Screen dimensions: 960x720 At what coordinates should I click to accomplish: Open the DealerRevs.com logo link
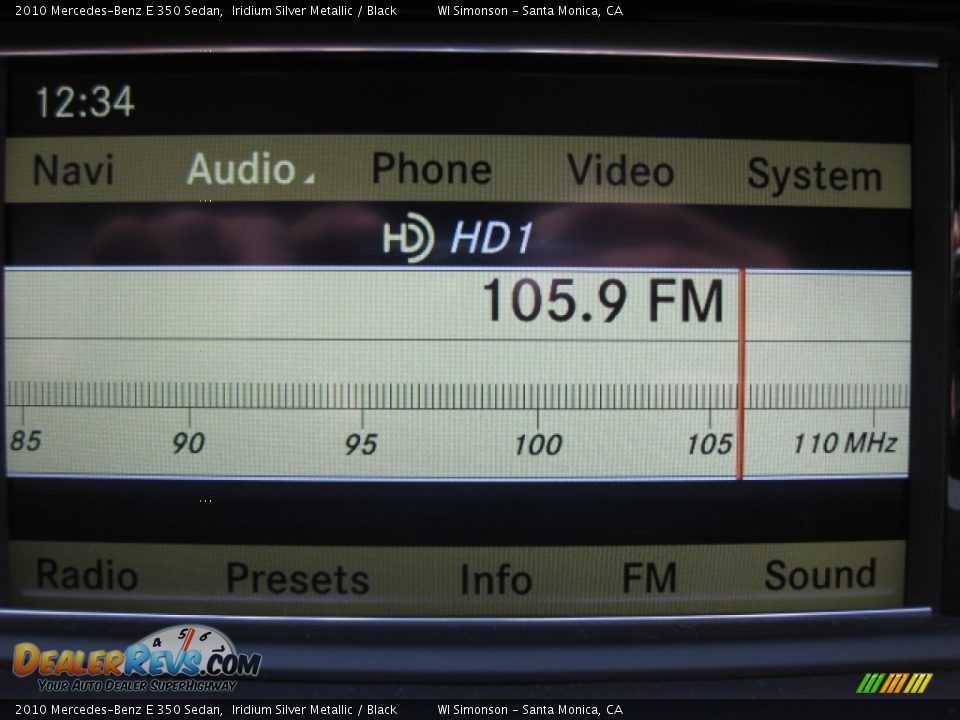[x=138, y=661]
